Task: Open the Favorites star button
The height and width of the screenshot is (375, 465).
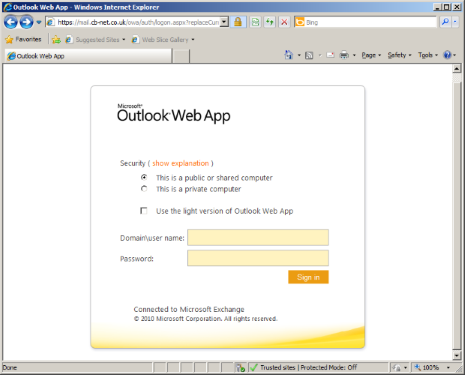Action: [24, 39]
